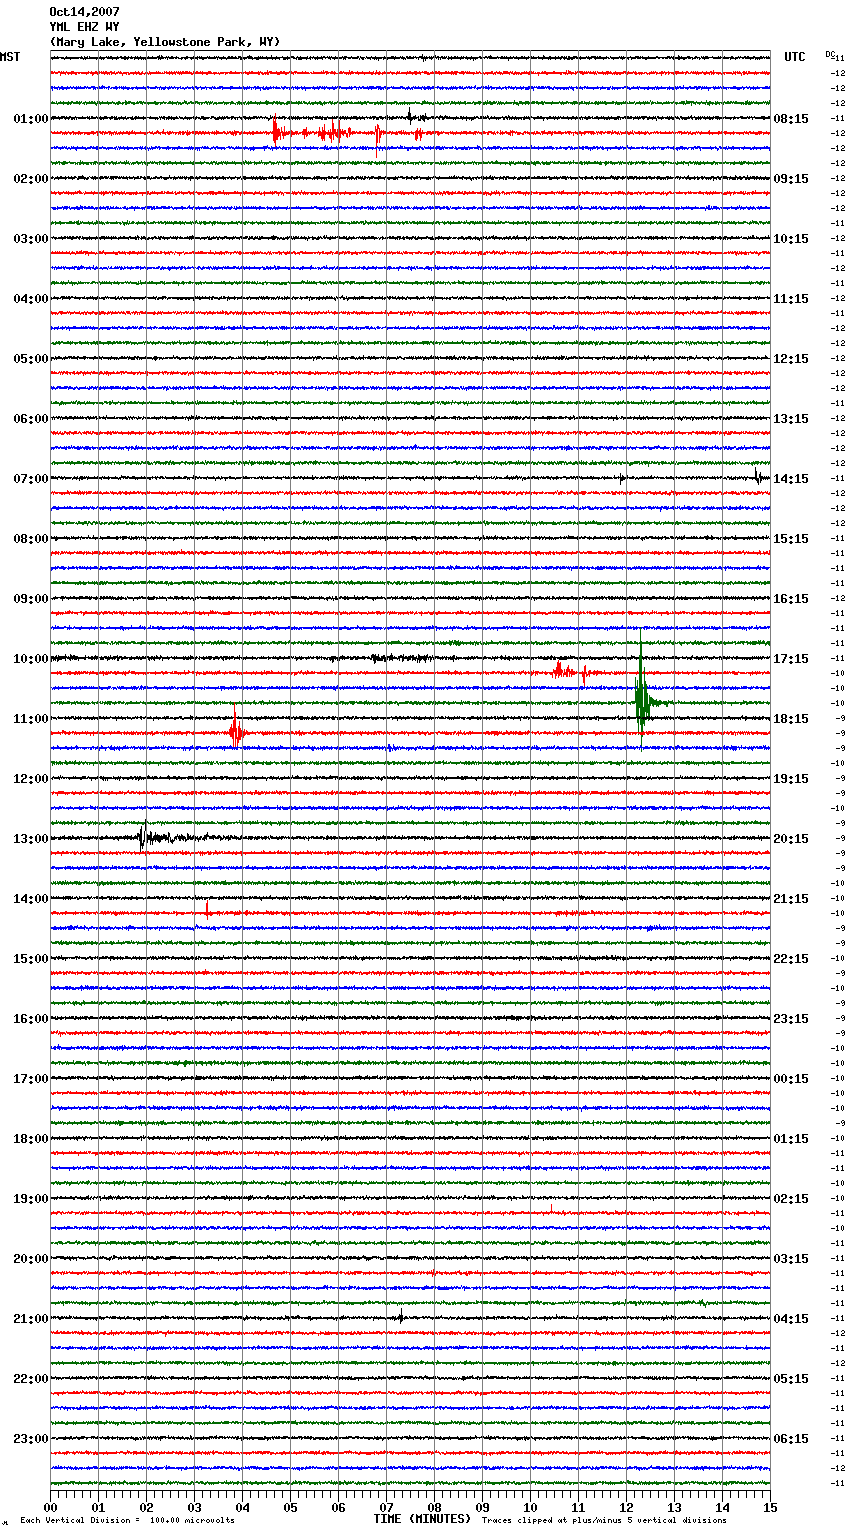Viewport: 850px width, 1534px height.
Task: Select the 20:00 MST time label
Action: click(31, 1259)
